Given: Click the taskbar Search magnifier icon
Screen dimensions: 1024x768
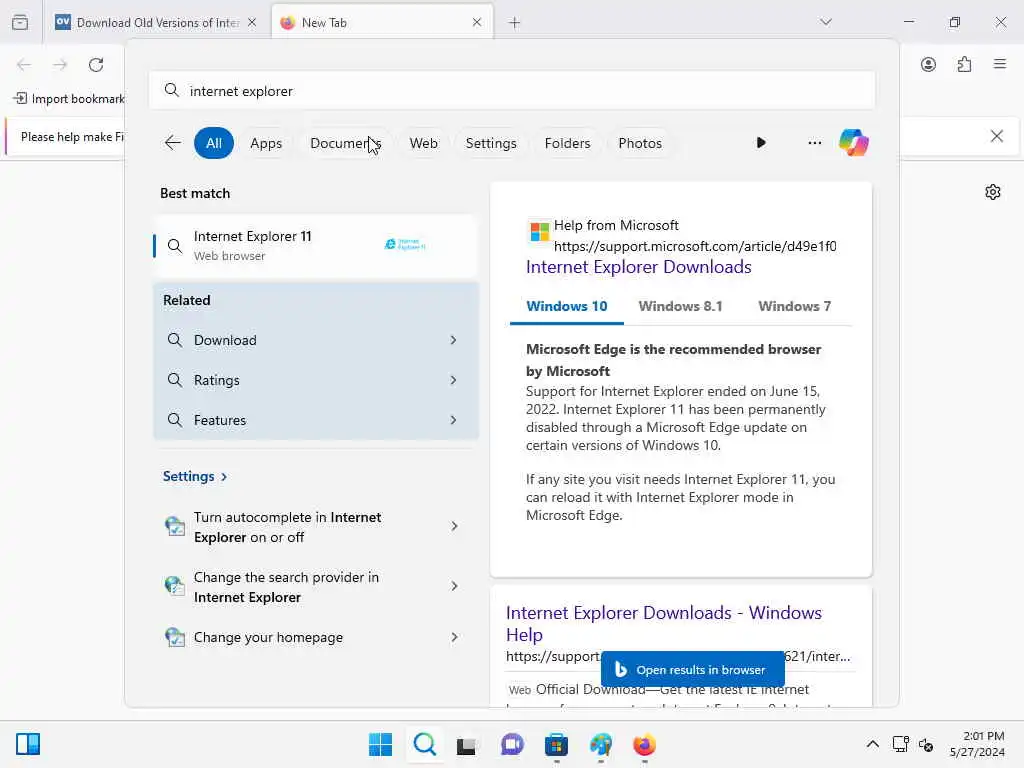Looking at the screenshot, I should tap(424, 744).
